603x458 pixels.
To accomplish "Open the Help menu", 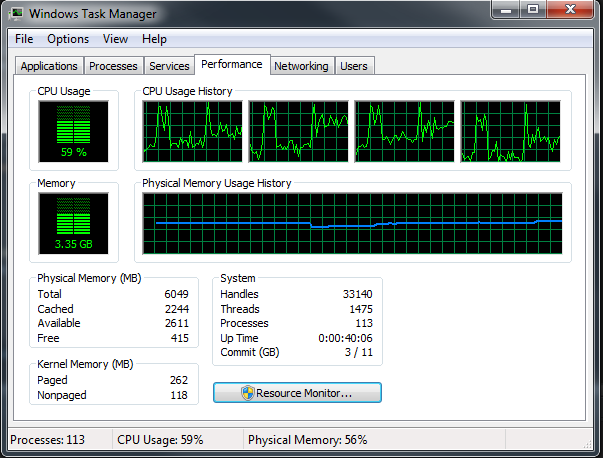I will [x=154, y=39].
